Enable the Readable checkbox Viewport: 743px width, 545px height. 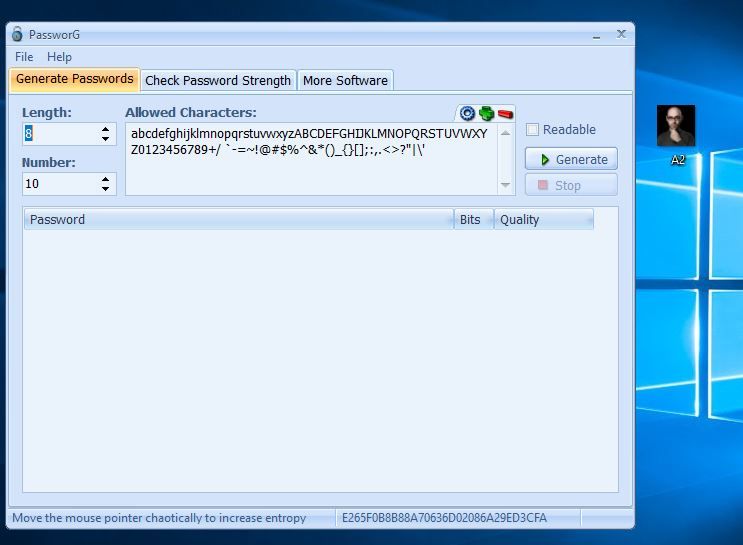[x=533, y=129]
